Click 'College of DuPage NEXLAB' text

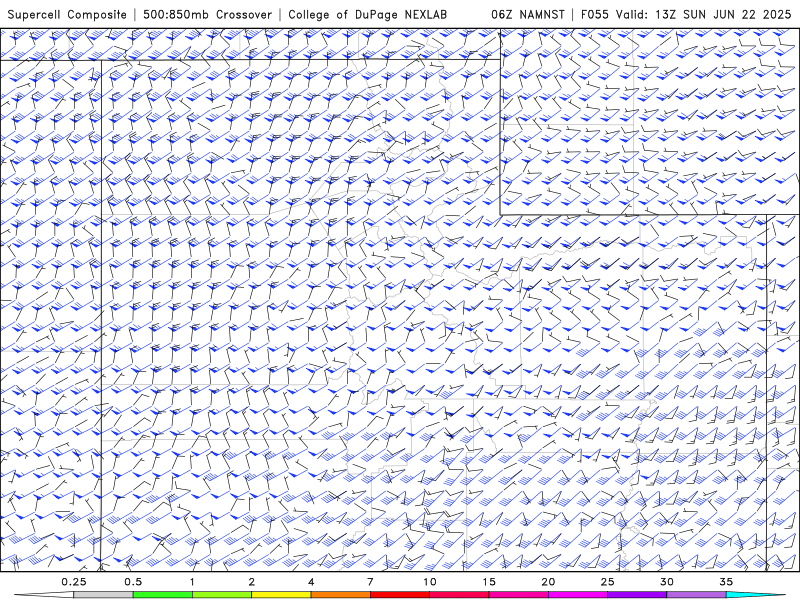click(367, 15)
